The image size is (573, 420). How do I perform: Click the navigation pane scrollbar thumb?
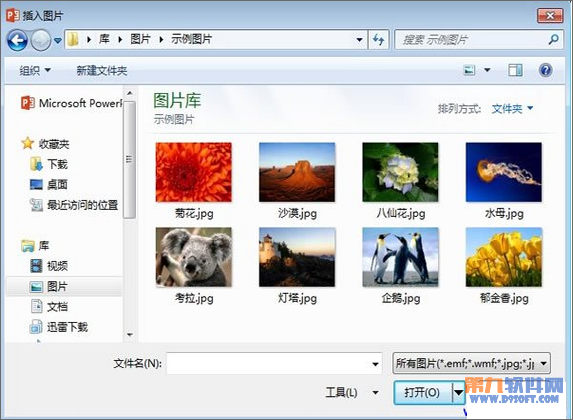tap(129, 159)
